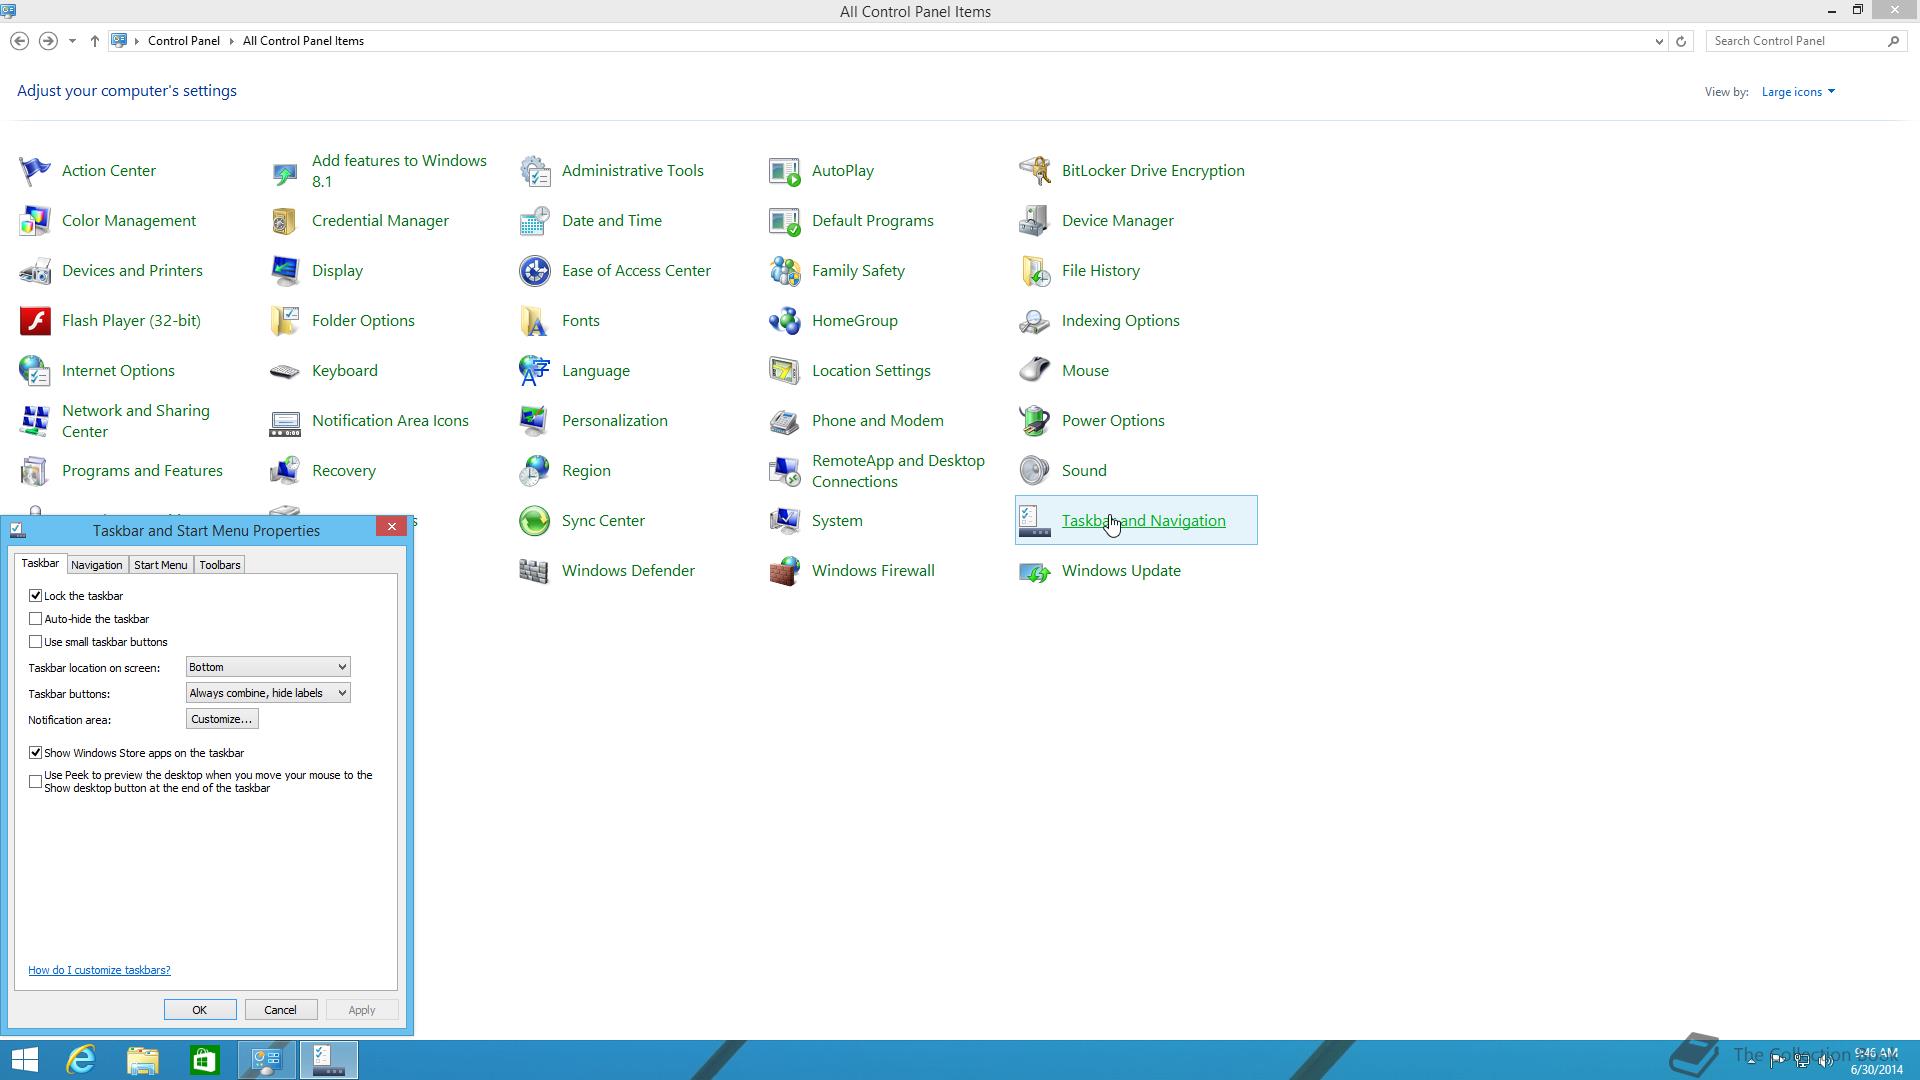Viewport: 1920px width, 1080px height.
Task: Click OK in Taskbar Properties dialog
Action: pos(200,1010)
